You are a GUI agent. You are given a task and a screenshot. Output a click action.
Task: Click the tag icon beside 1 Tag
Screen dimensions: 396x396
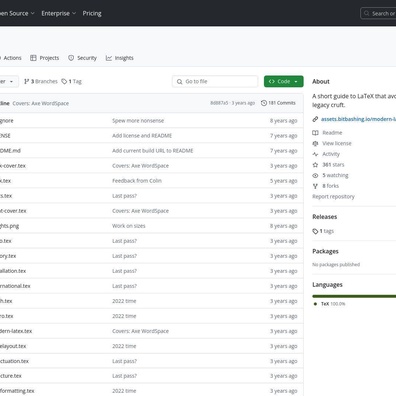click(x=64, y=81)
